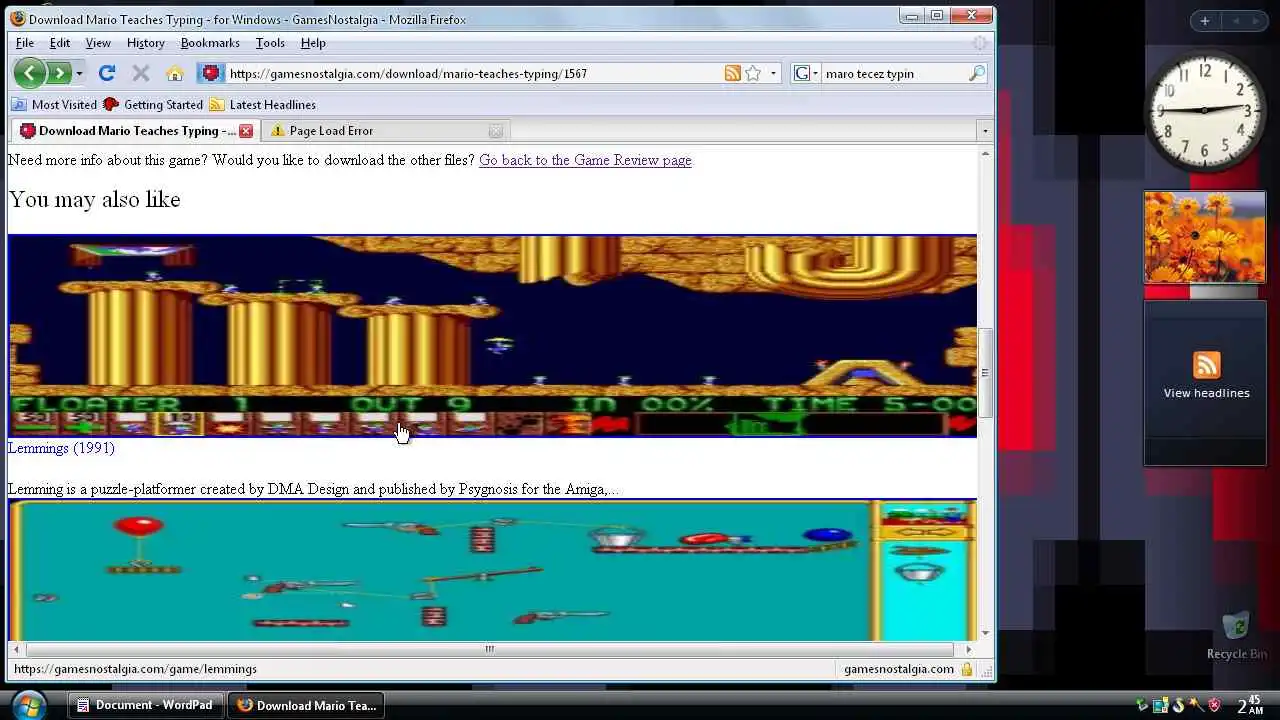Go to the Home page icon
The height and width of the screenshot is (720, 1280).
click(x=175, y=73)
